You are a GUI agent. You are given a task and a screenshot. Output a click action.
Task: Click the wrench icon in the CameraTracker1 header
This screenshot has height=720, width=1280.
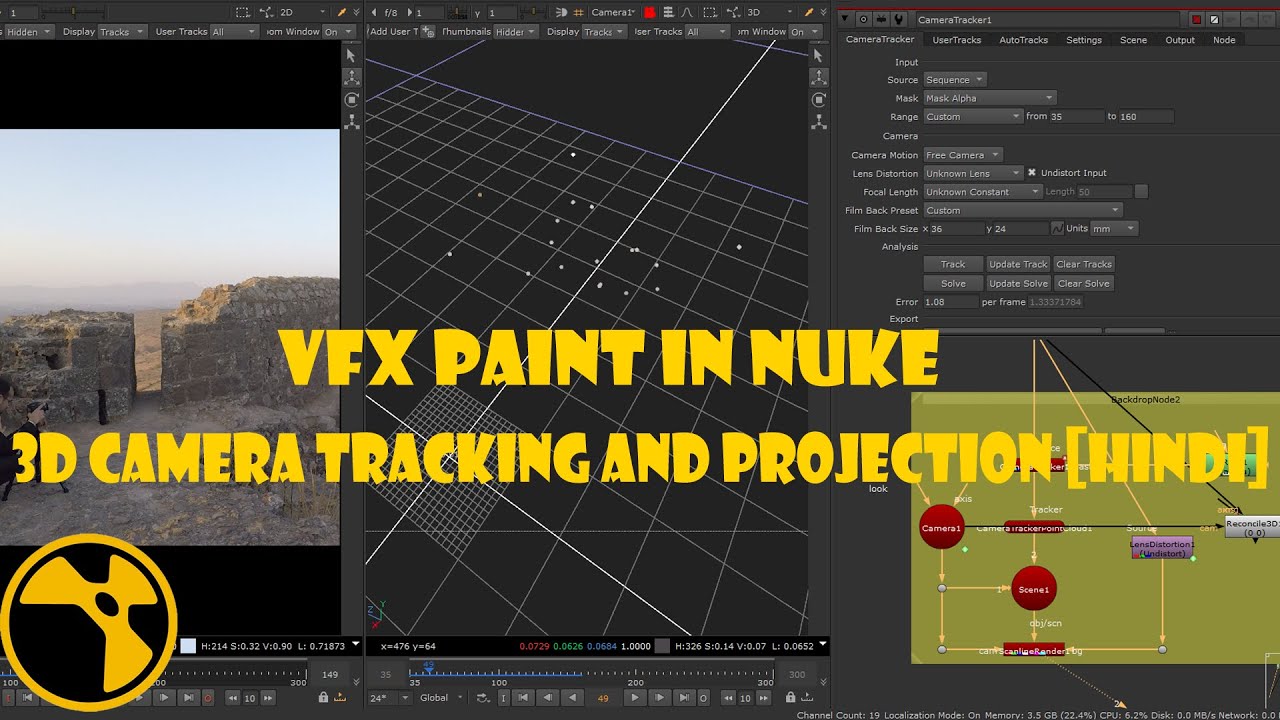pyautogui.click(x=899, y=19)
